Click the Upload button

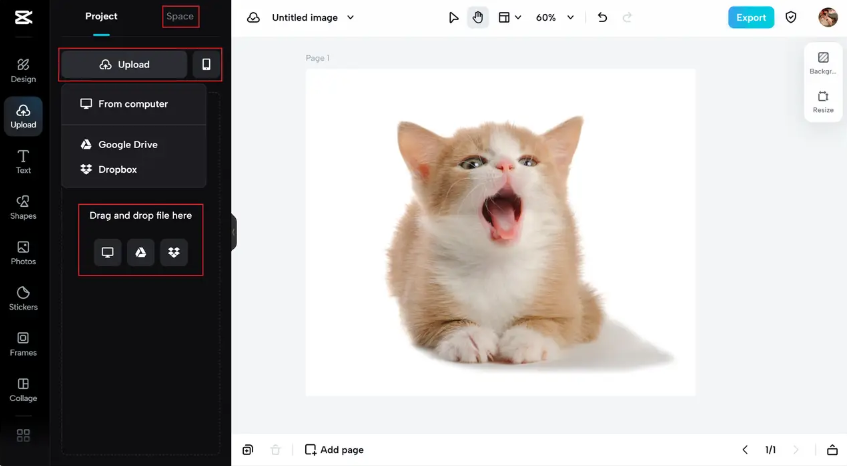(x=124, y=64)
